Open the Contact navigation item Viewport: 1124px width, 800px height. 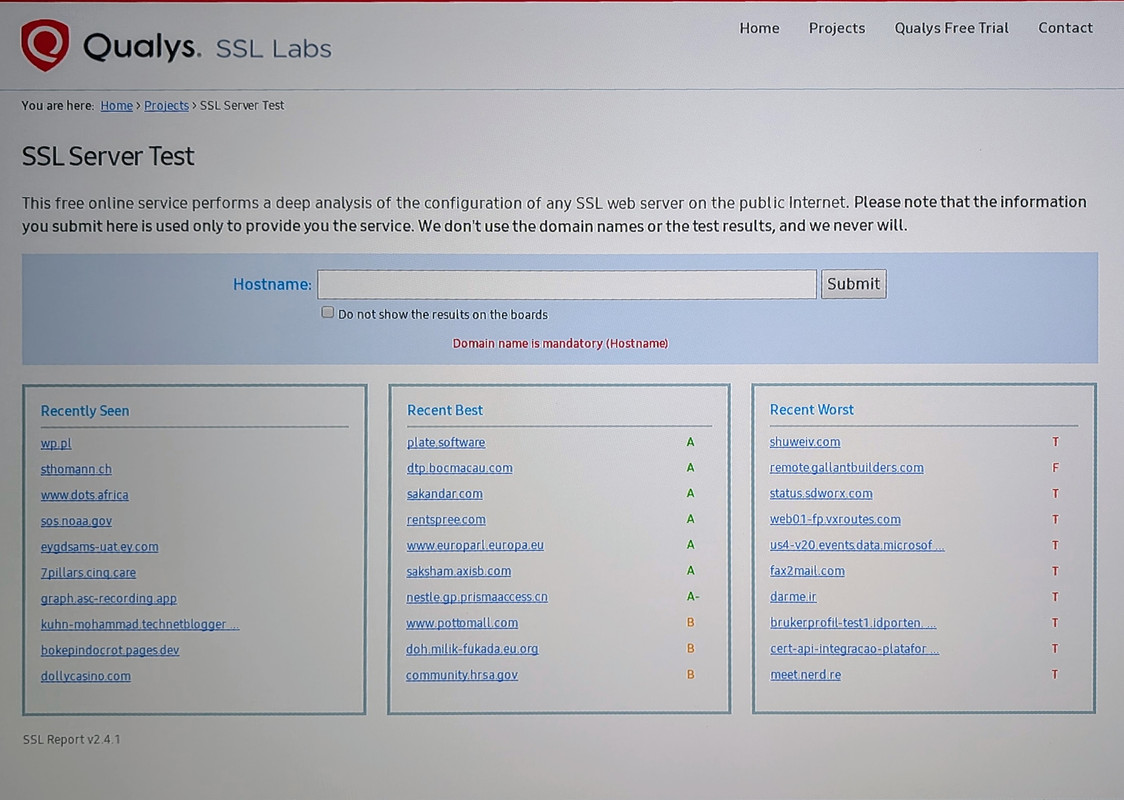(1065, 28)
